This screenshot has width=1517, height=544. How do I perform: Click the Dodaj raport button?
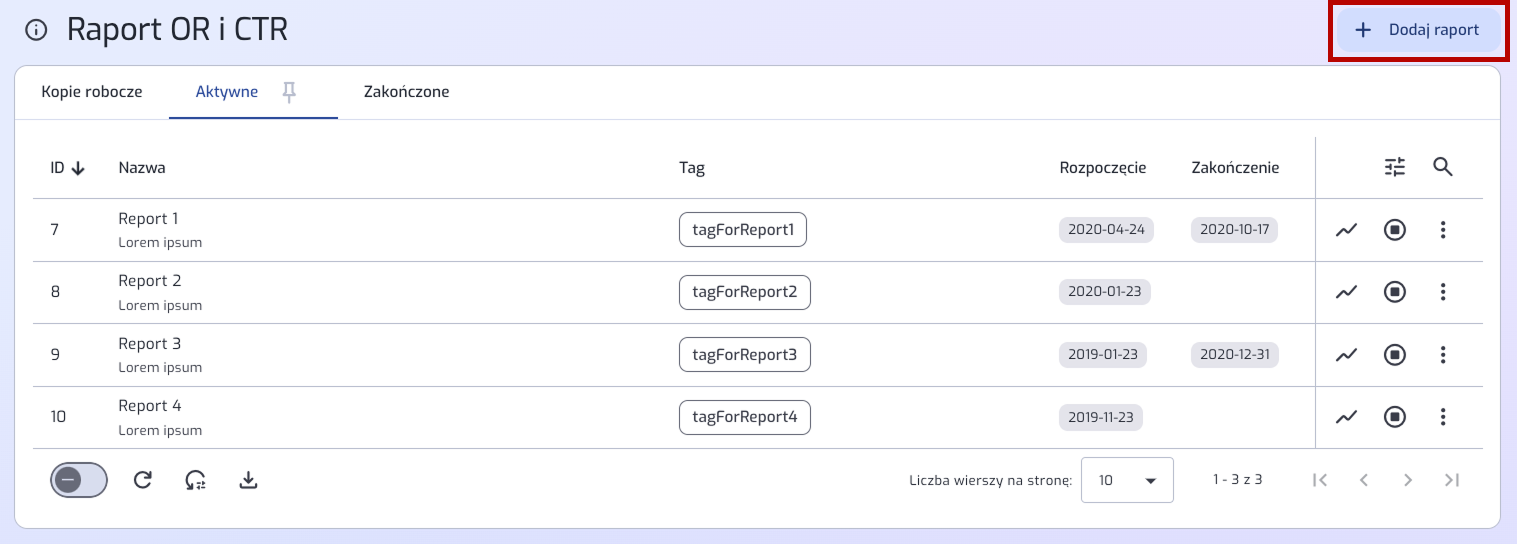point(1419,30)
